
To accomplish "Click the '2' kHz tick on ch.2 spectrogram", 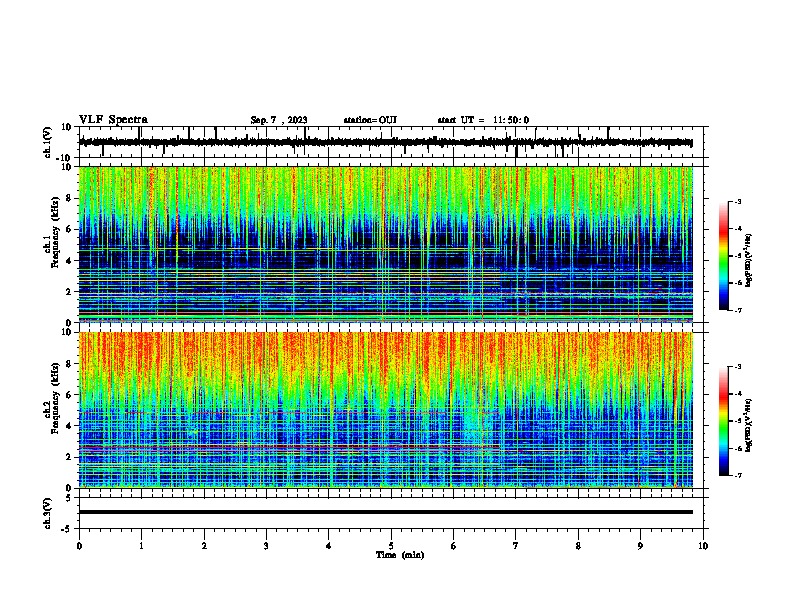I will tap(69, 457).
